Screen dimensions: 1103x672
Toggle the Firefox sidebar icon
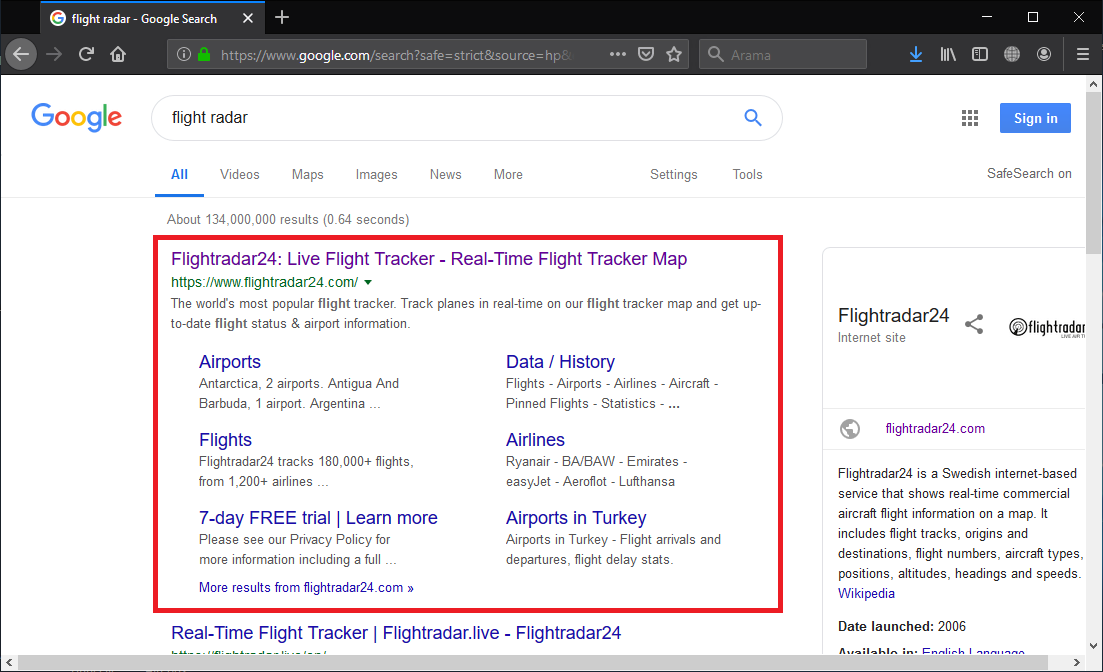(980, 55)
